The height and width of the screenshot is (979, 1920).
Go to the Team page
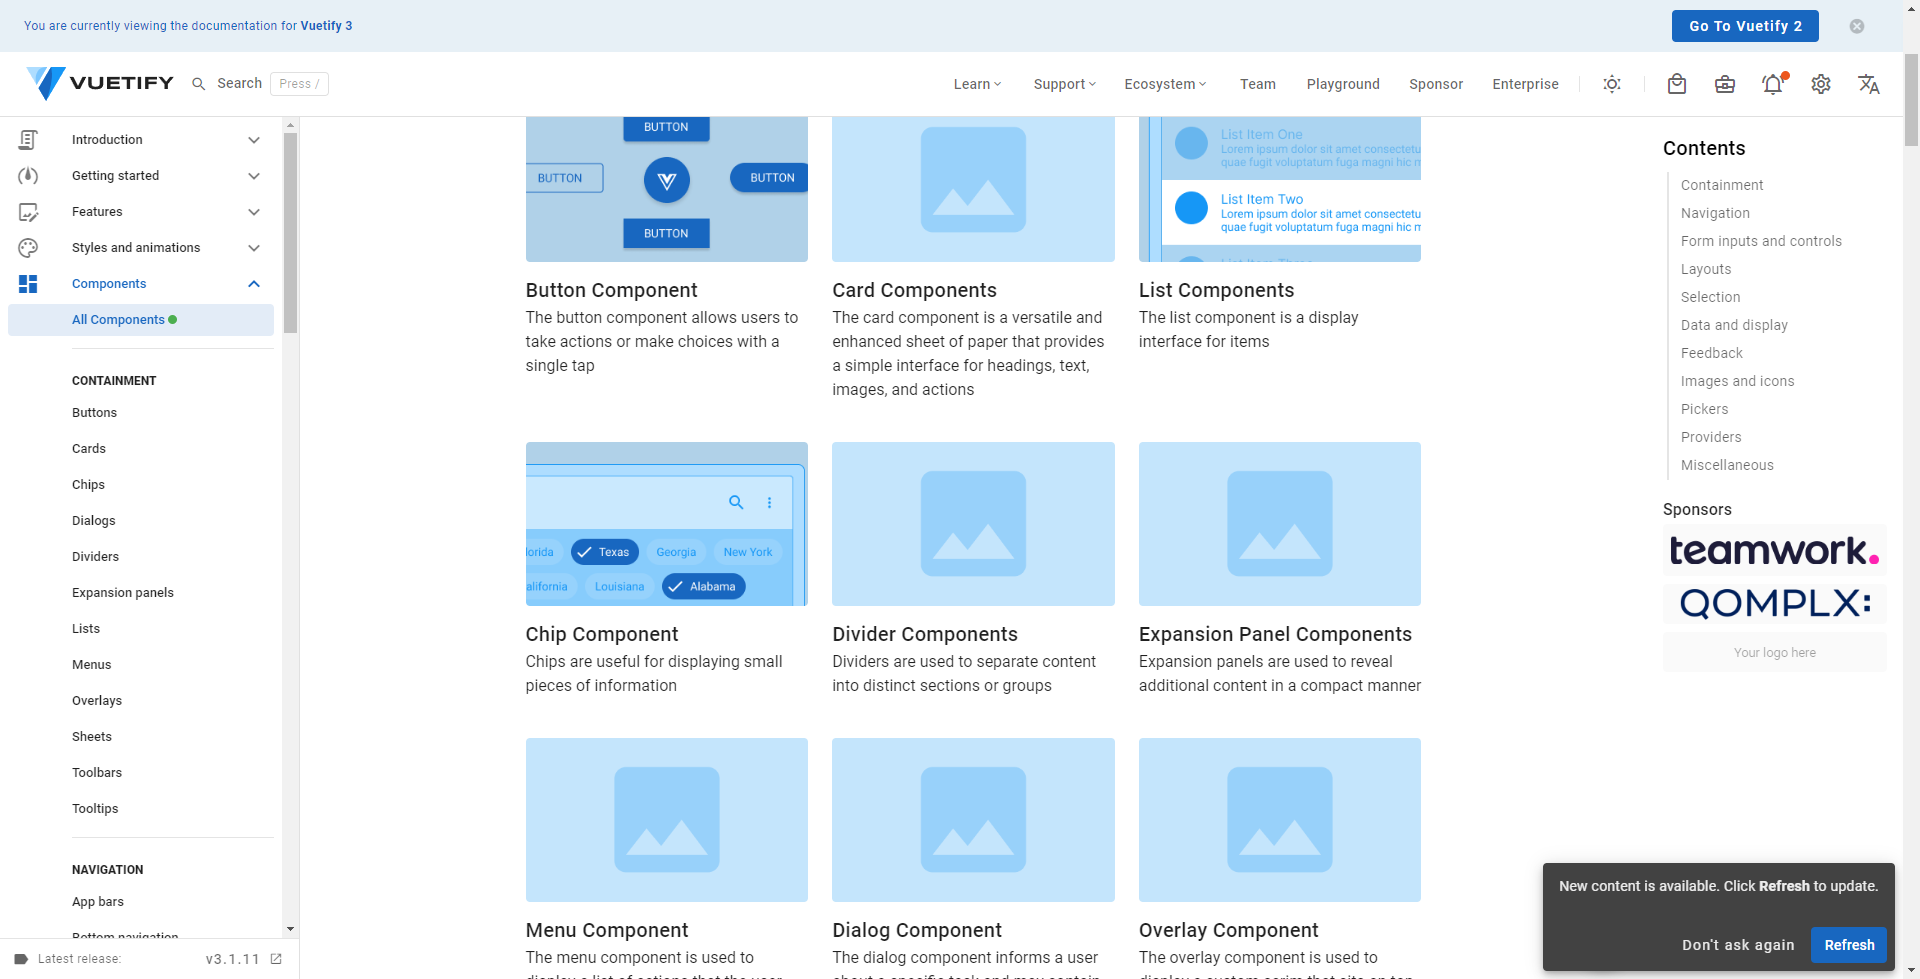pyautogui.click(x=1258, y=84)
